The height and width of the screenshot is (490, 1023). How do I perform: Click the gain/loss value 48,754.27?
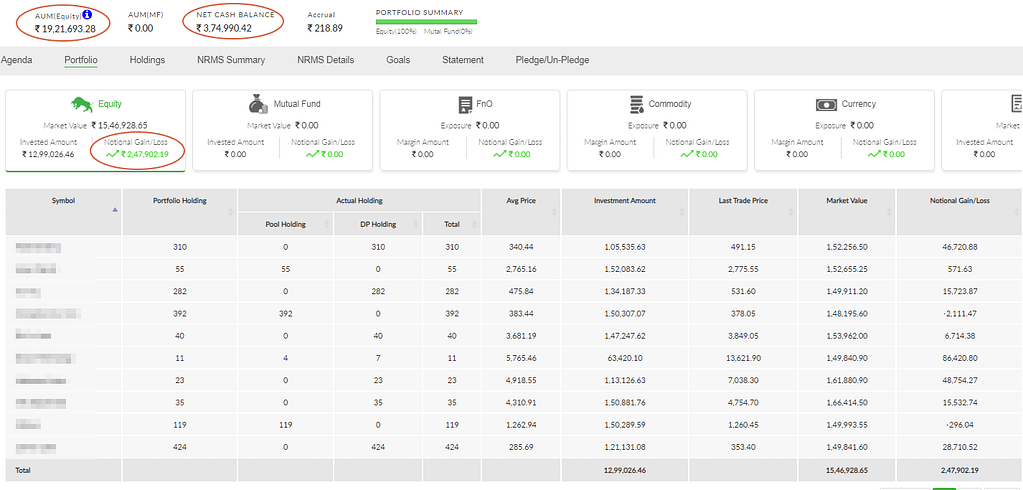(x=960, y=380)
